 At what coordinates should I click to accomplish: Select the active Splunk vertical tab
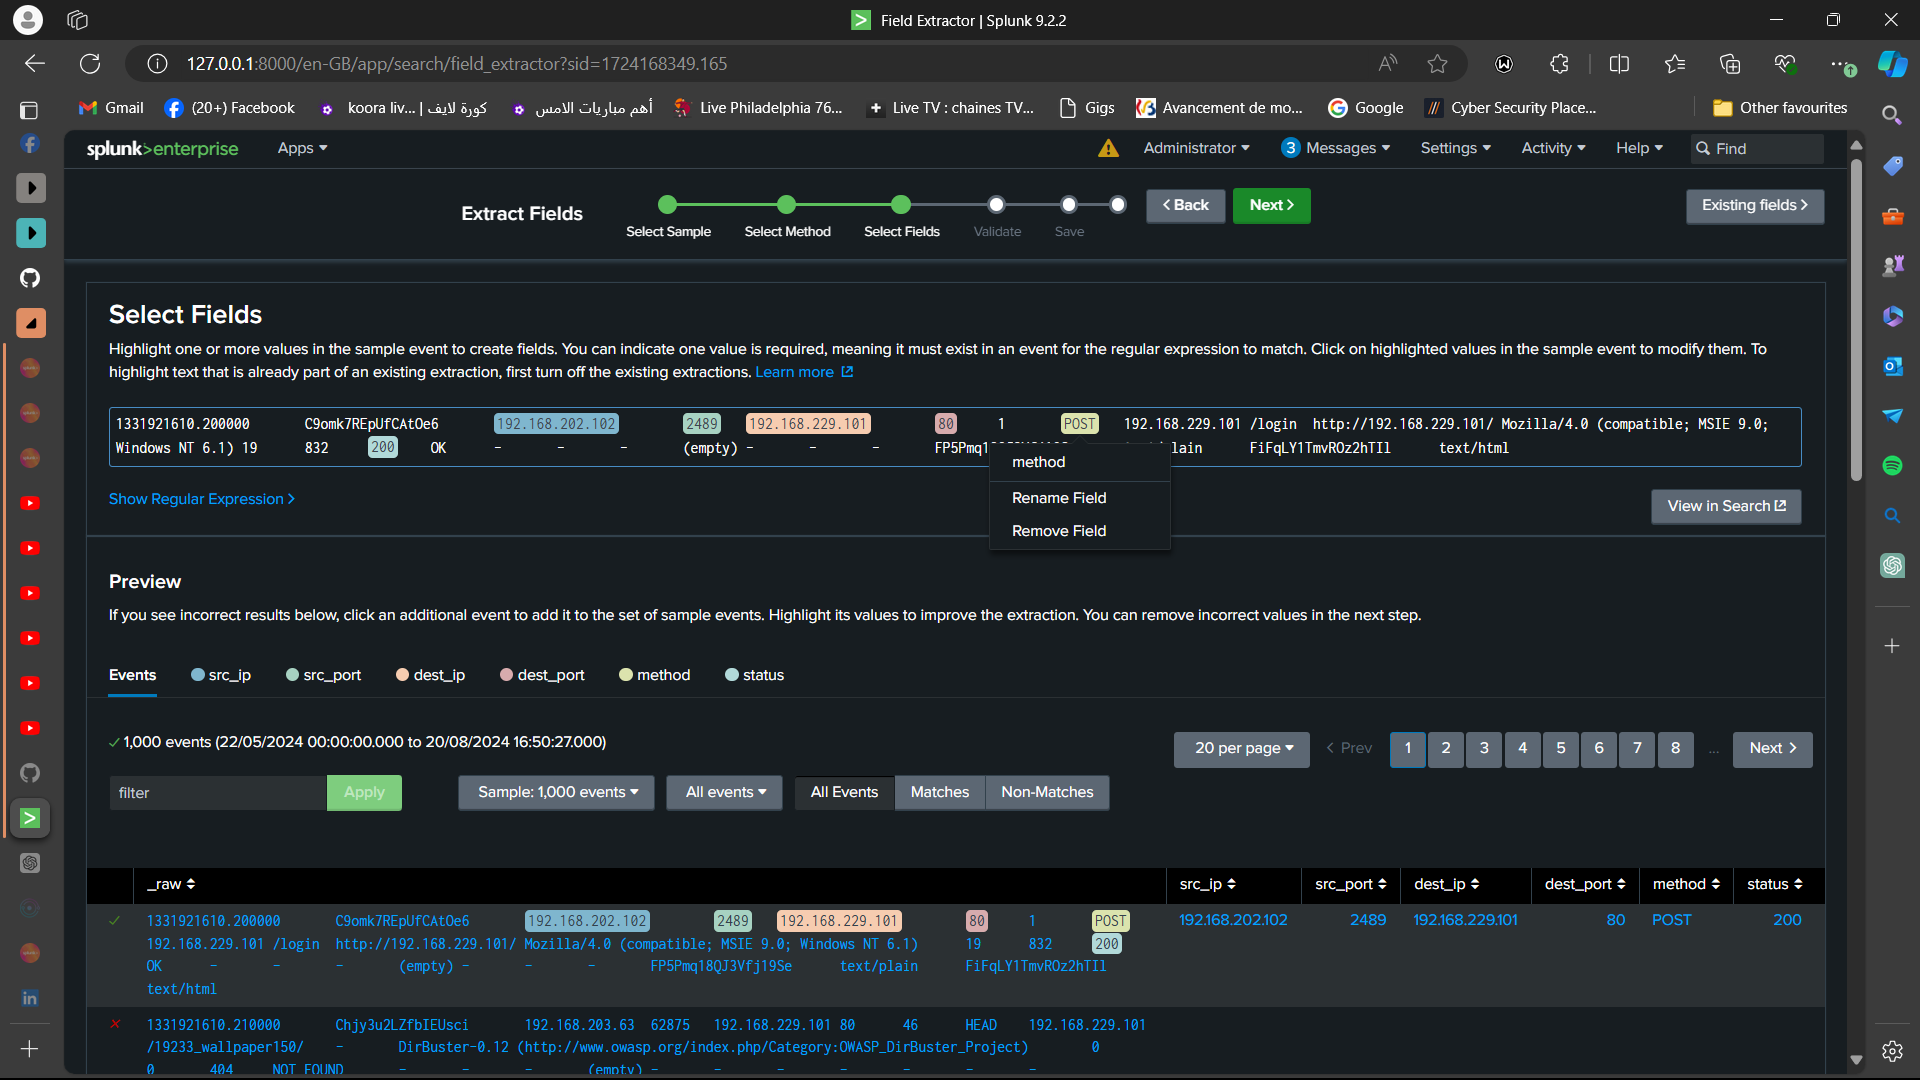coord(30,818)
